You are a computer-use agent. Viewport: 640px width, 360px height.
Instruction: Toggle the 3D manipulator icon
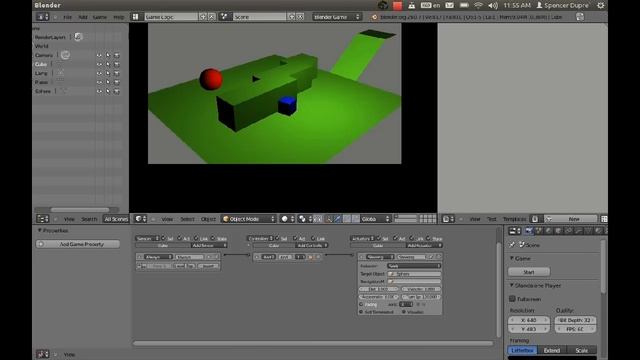(x=329, y=219)
